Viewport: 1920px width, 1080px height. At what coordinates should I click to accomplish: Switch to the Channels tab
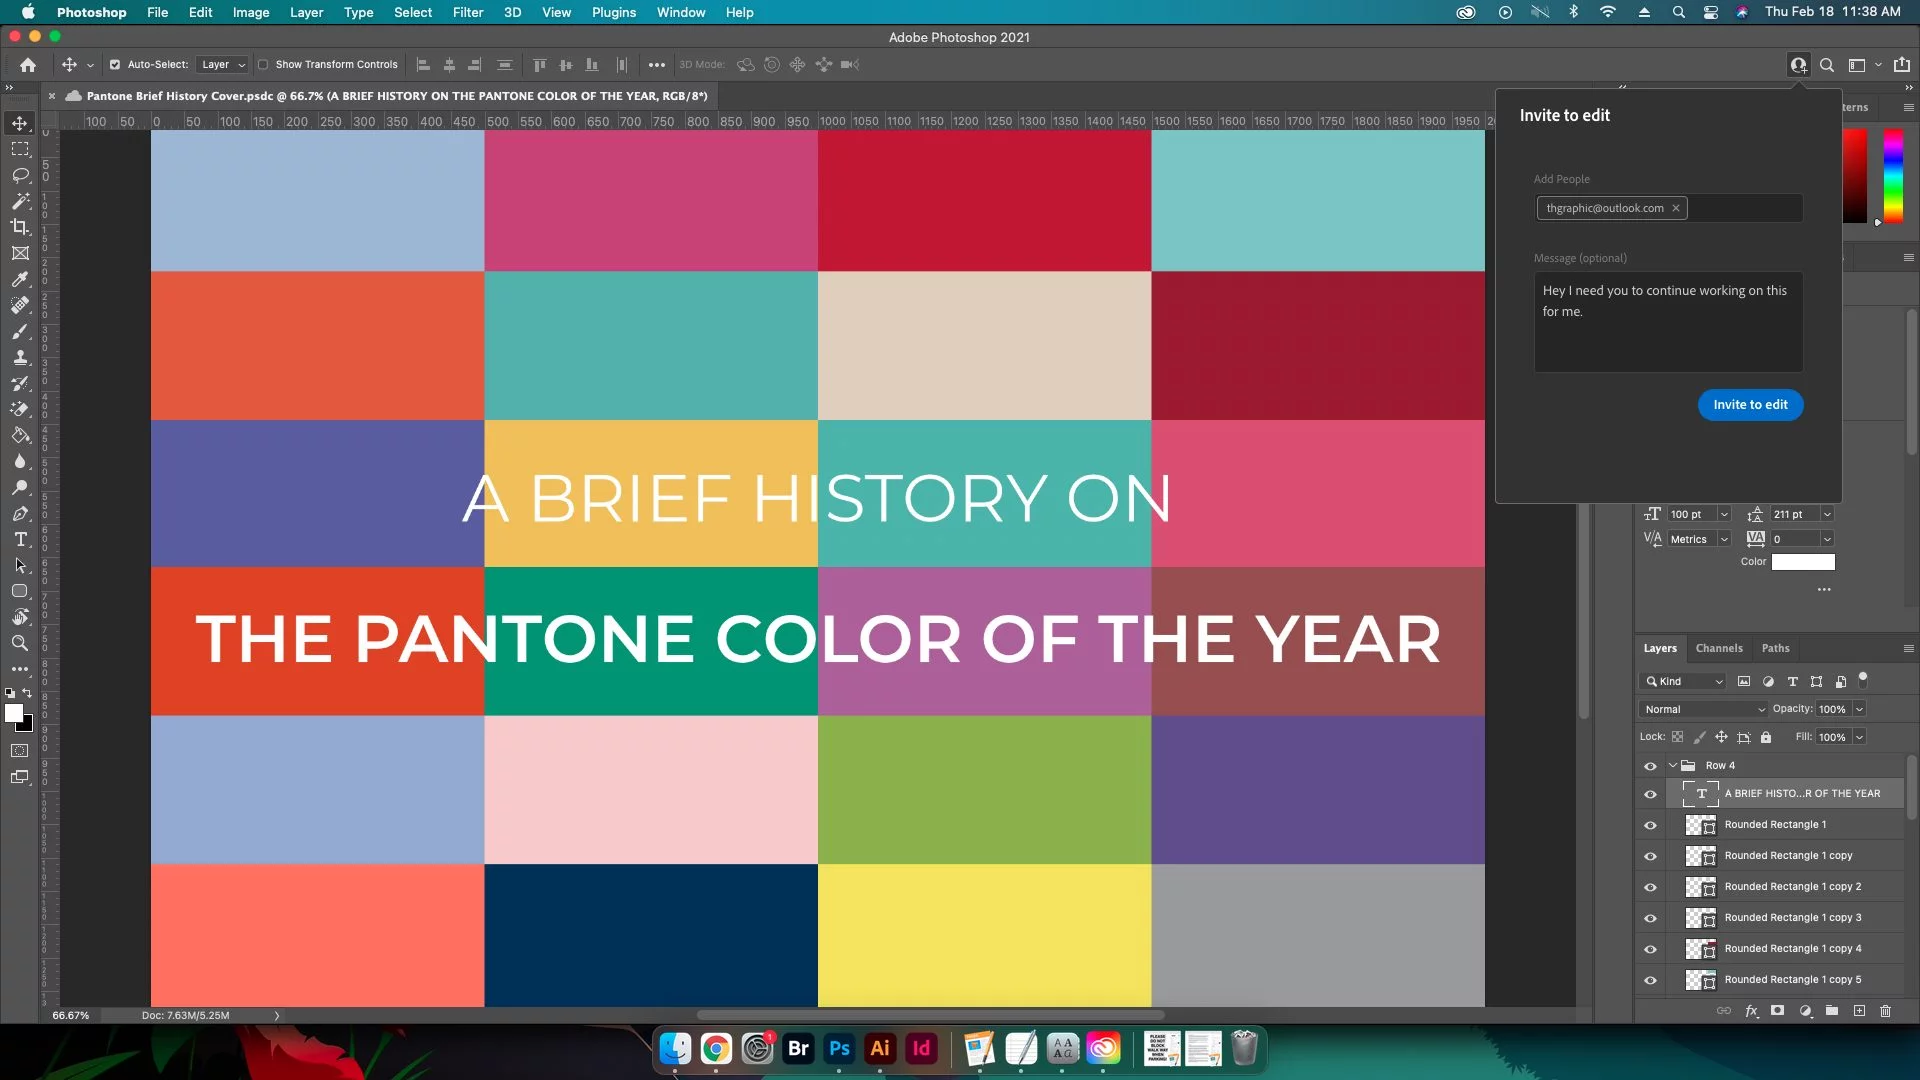(1718, 648)
